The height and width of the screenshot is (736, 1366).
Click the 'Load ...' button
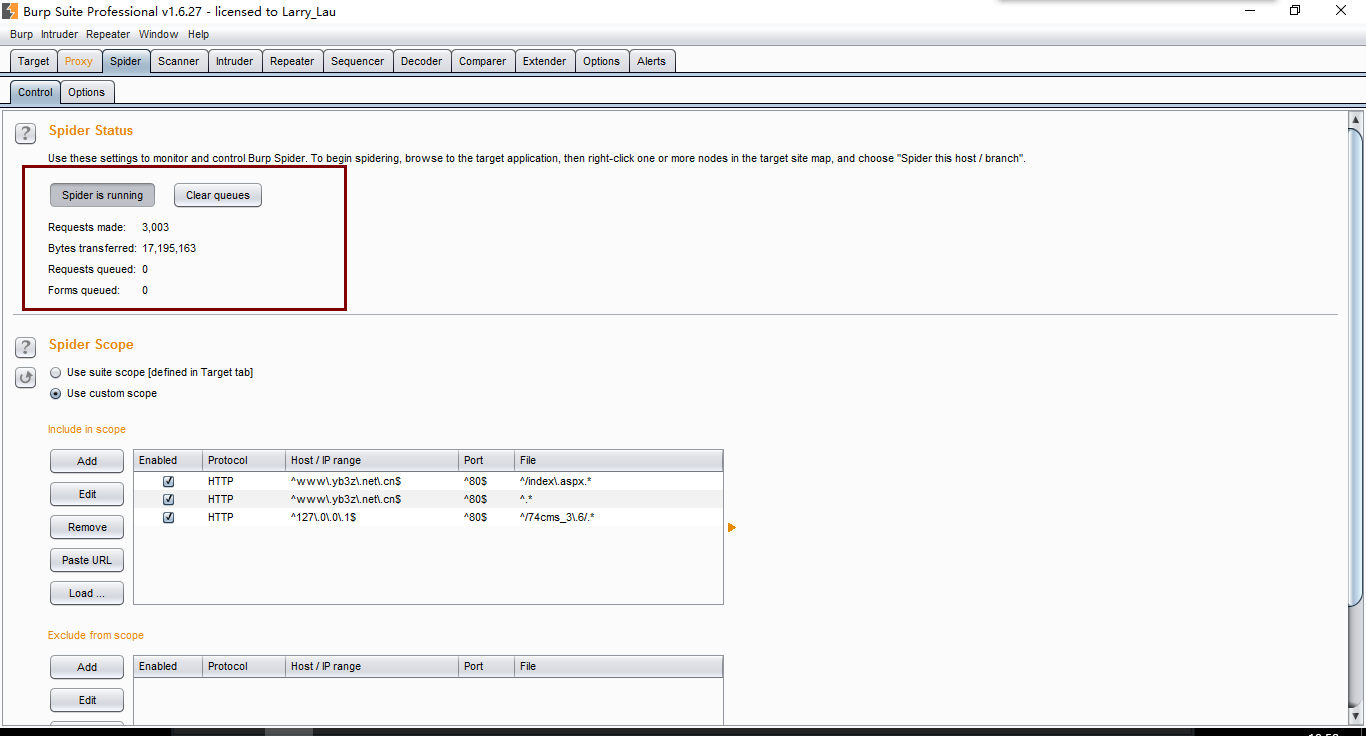pos(87,593)
